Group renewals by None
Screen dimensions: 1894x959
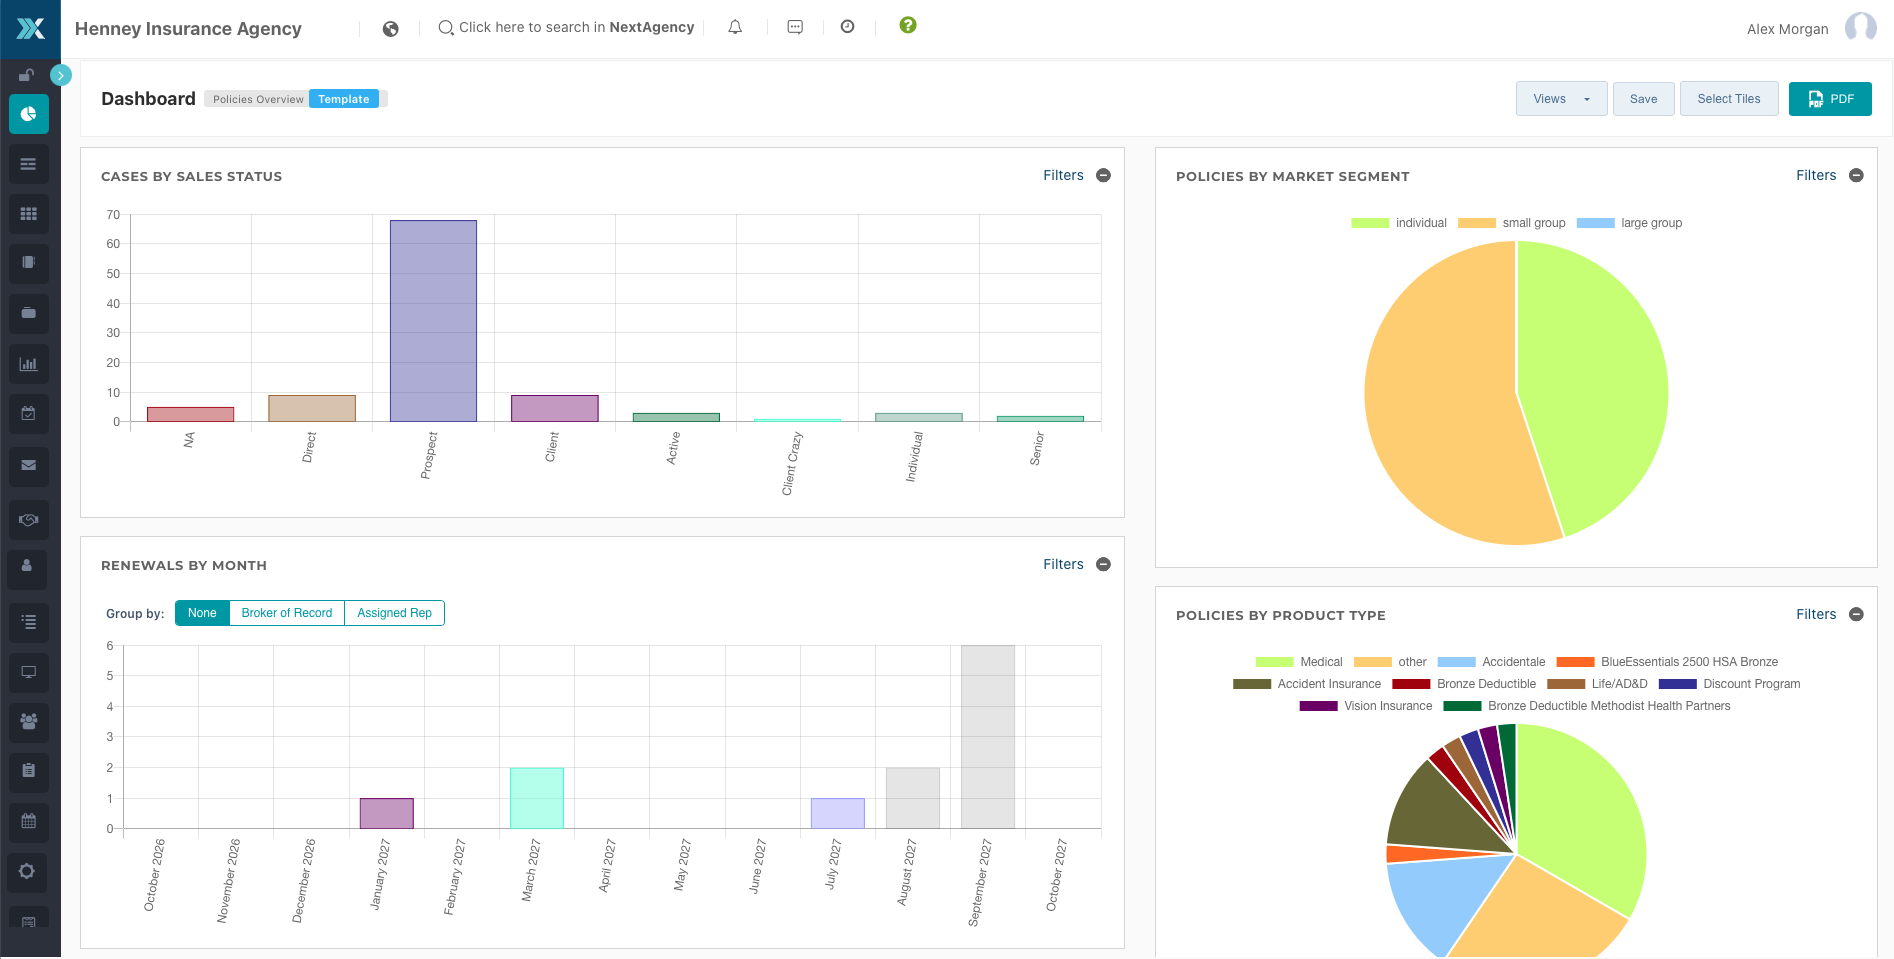(202, 613)
